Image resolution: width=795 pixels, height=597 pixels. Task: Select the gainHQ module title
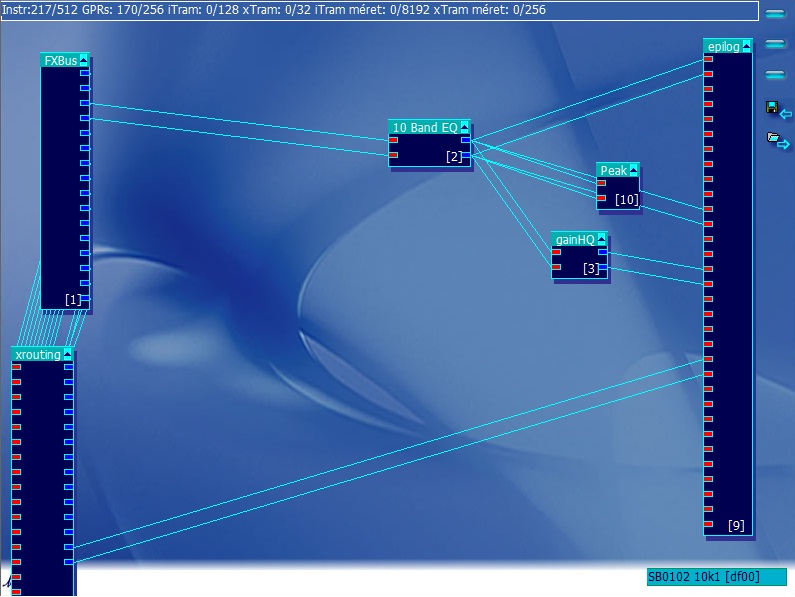click(575, 239)
